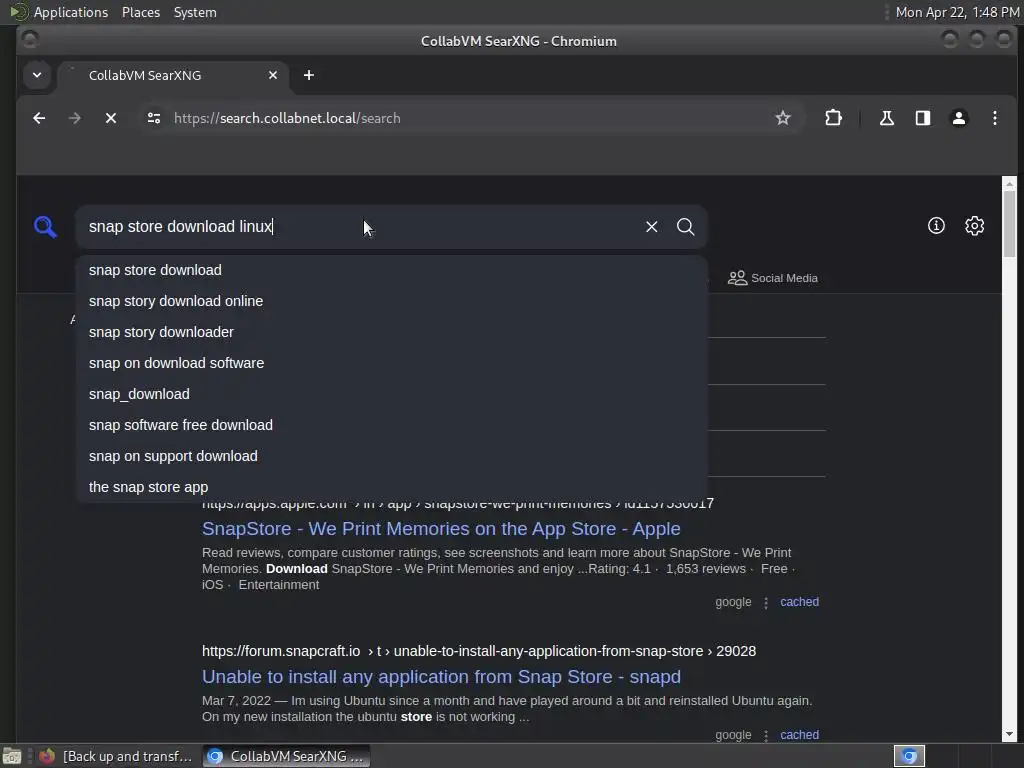This screenshot has height=768, width=1024.
Task: Open "Unable to install any application" result
Action: pyautogui.click(x=441, y=677)
